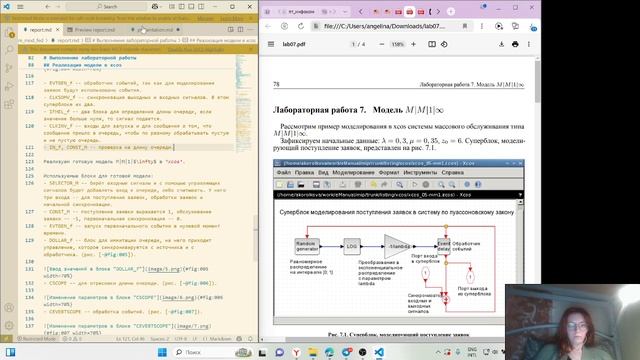This screenshot has height=360, width=640.
Task: Open editor More Actions ellipsis
Action: pyautogui.click(x=250, y=29)
